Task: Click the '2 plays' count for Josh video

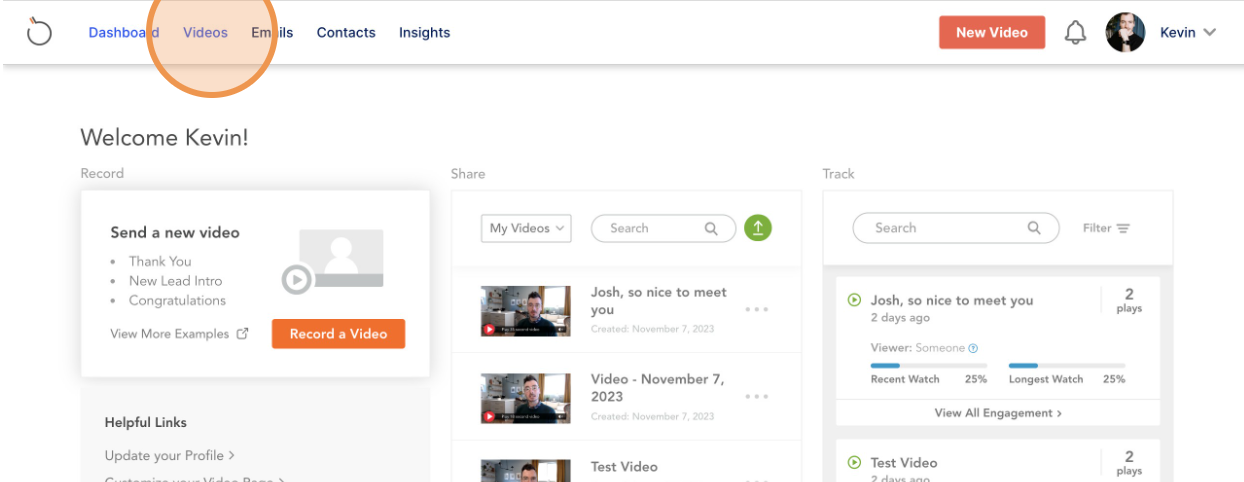Action: 1129,300
